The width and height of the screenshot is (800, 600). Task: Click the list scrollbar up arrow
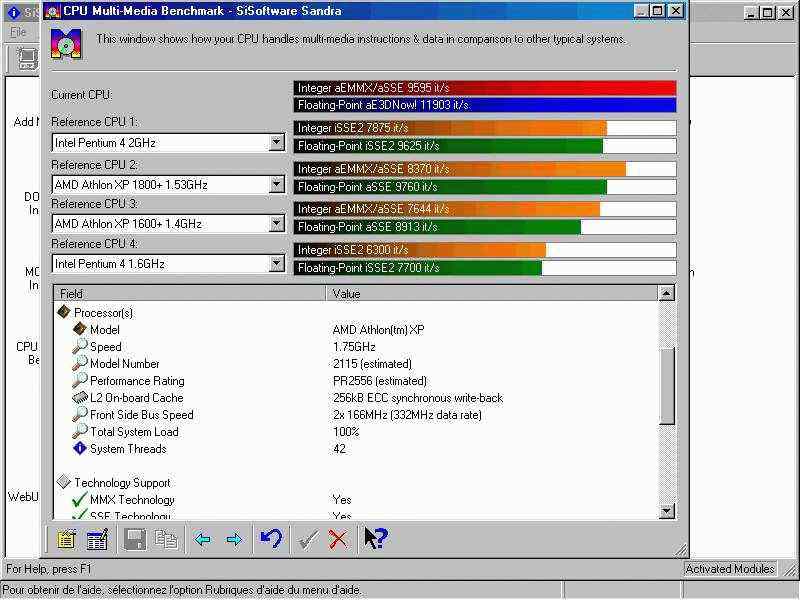click(x=666, y=293)
